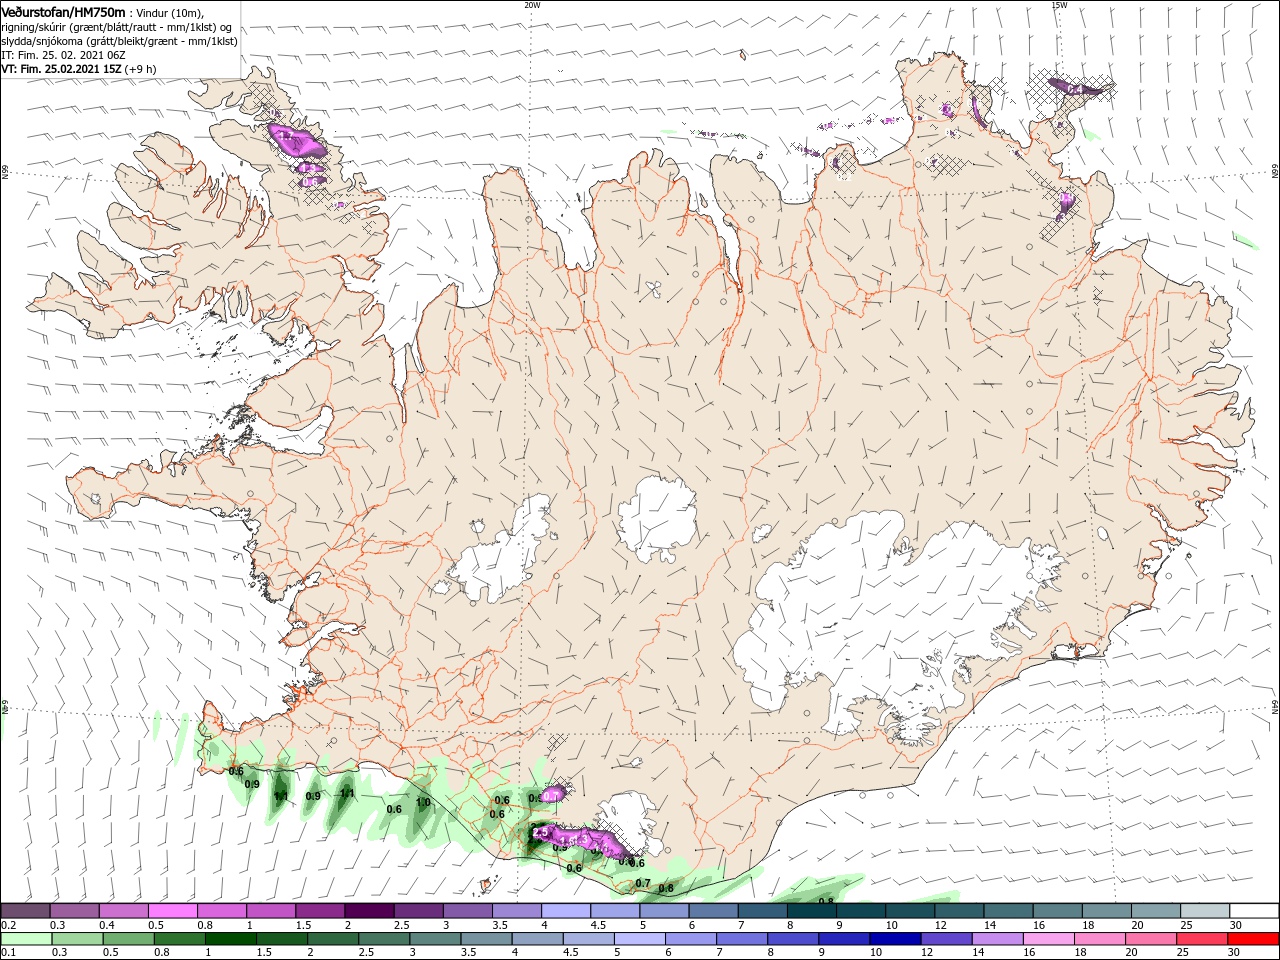Select the dark teal swatch labeled 9 in snow legend

tap(860, 910)
